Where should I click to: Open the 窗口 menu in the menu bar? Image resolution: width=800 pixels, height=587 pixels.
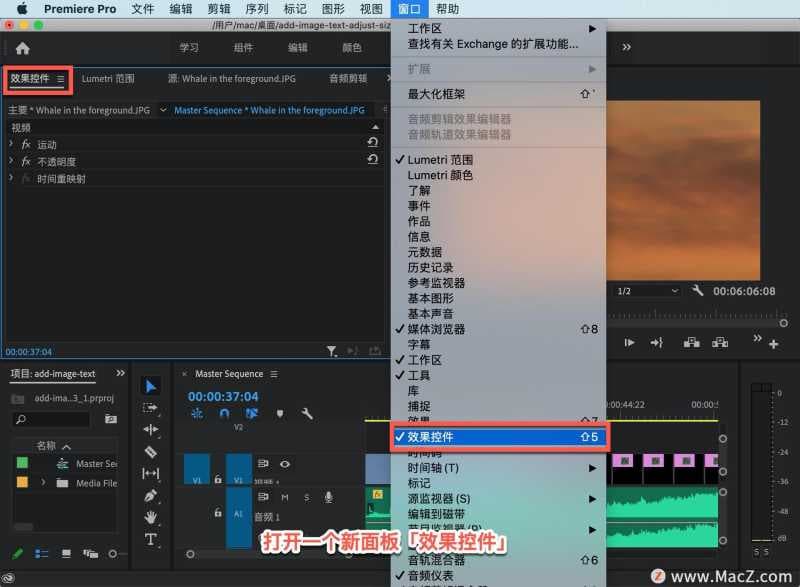tap(410, 9)
